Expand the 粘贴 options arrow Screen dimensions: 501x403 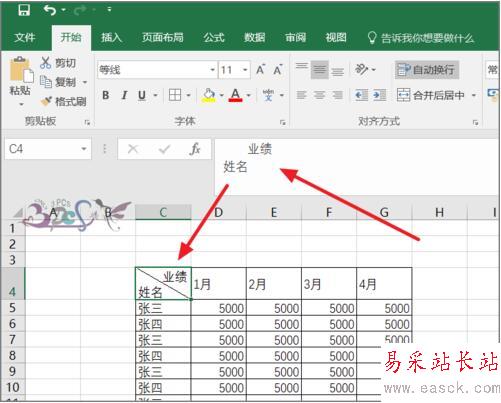pyautogui.click(x=21, y=104)
